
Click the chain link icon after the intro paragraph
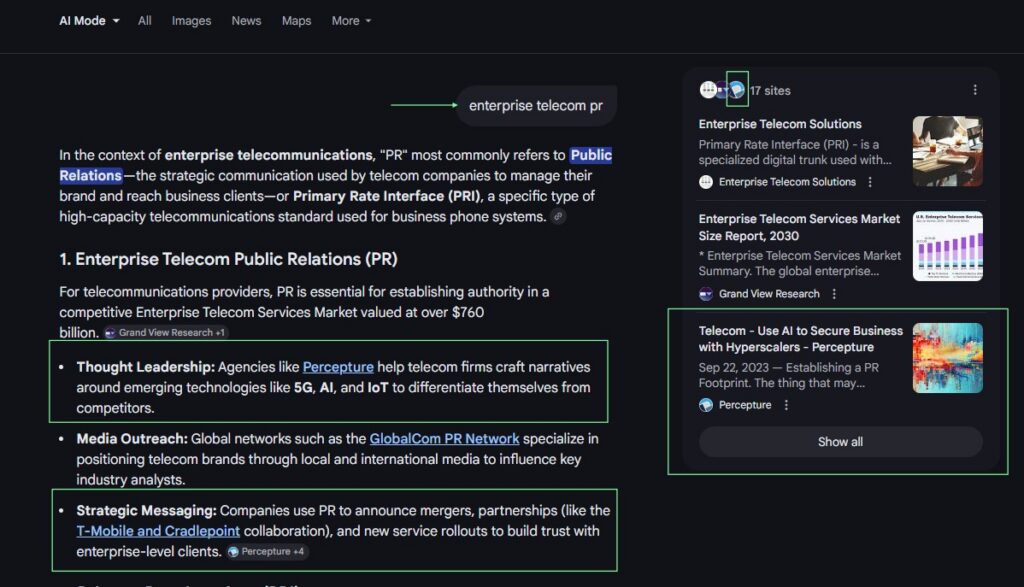558,216
